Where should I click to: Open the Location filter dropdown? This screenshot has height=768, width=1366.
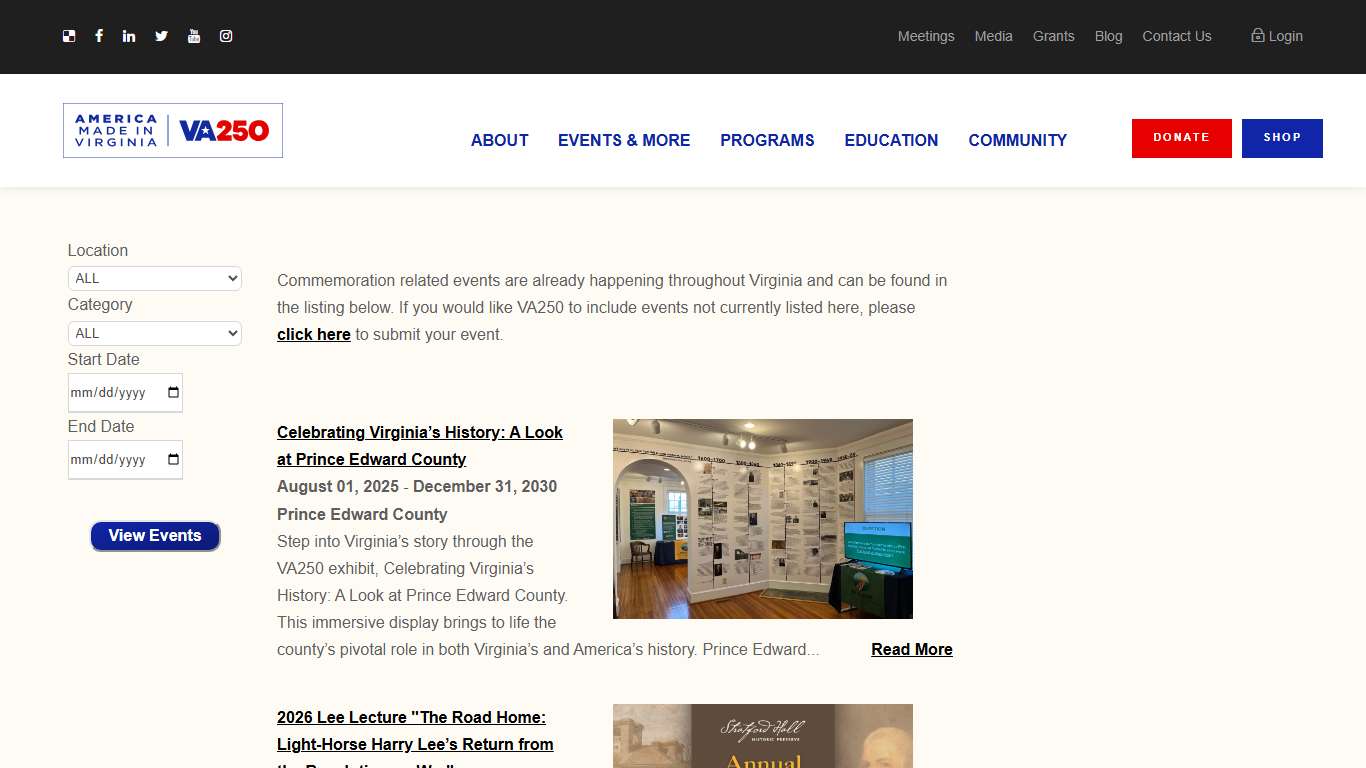[154, 278]
